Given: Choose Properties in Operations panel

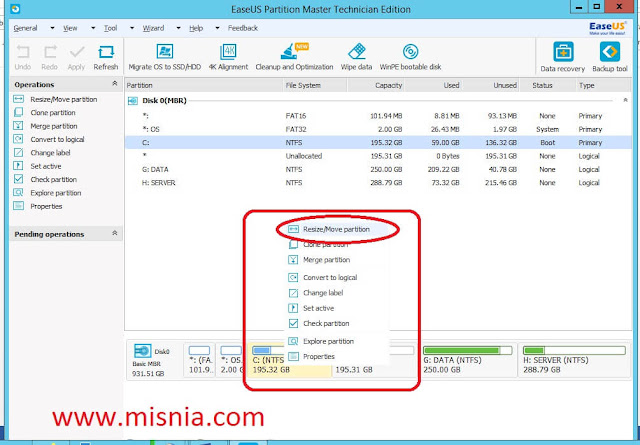Looking at the screenshot, I should click(38, 206).
